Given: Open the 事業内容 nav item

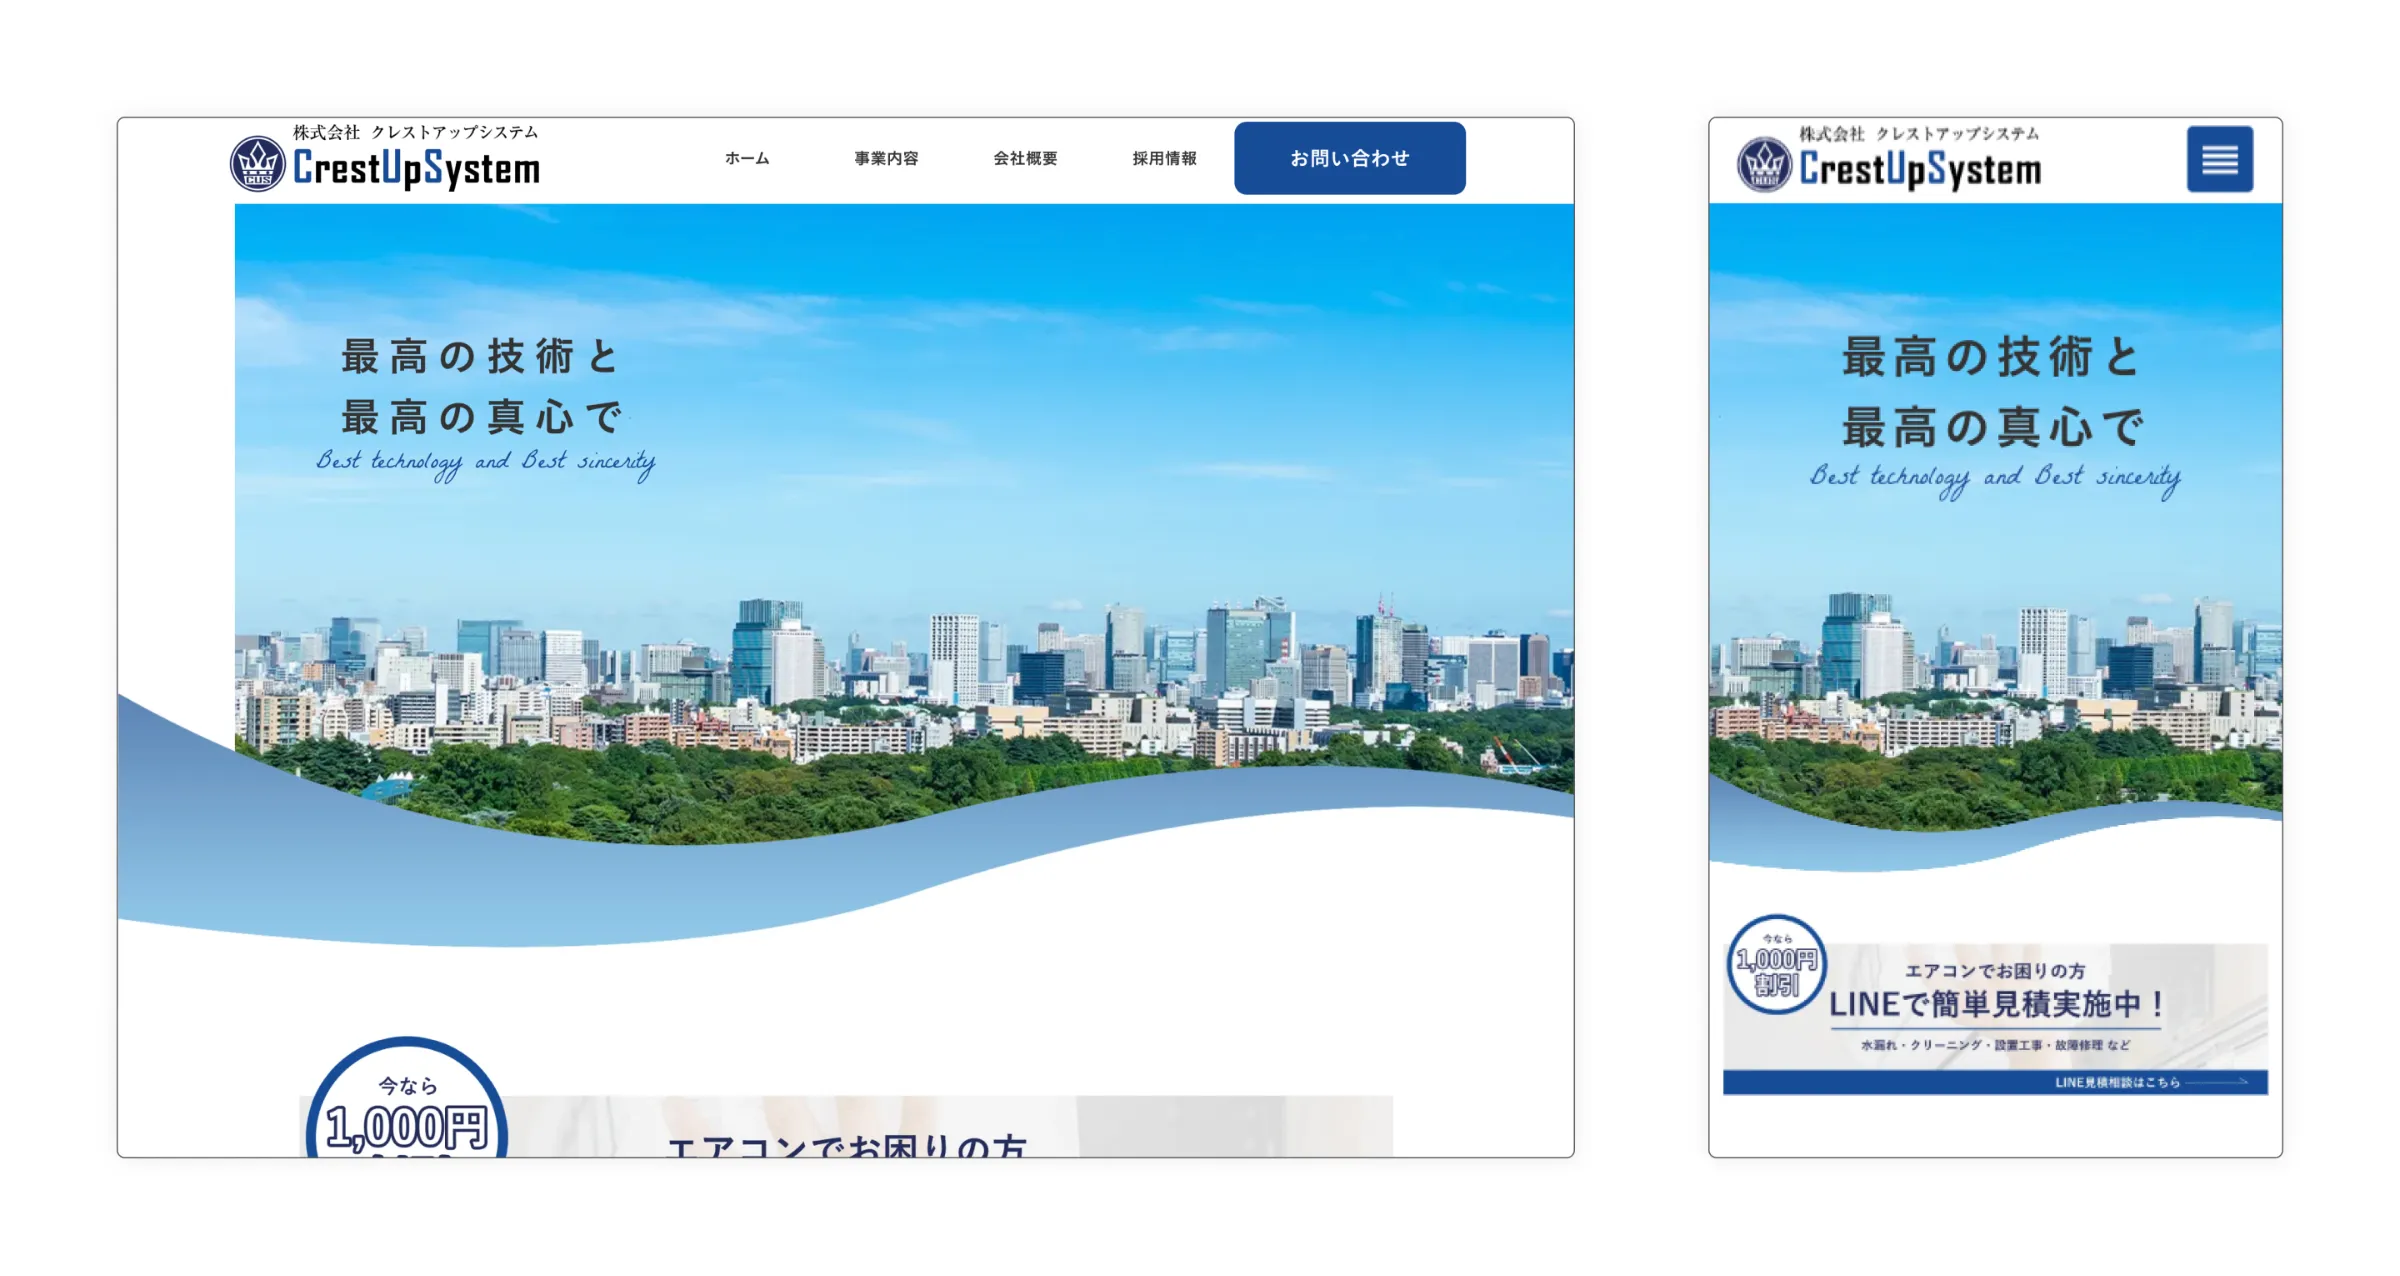Looking at the screenshot, I should (x=886, y=158).
